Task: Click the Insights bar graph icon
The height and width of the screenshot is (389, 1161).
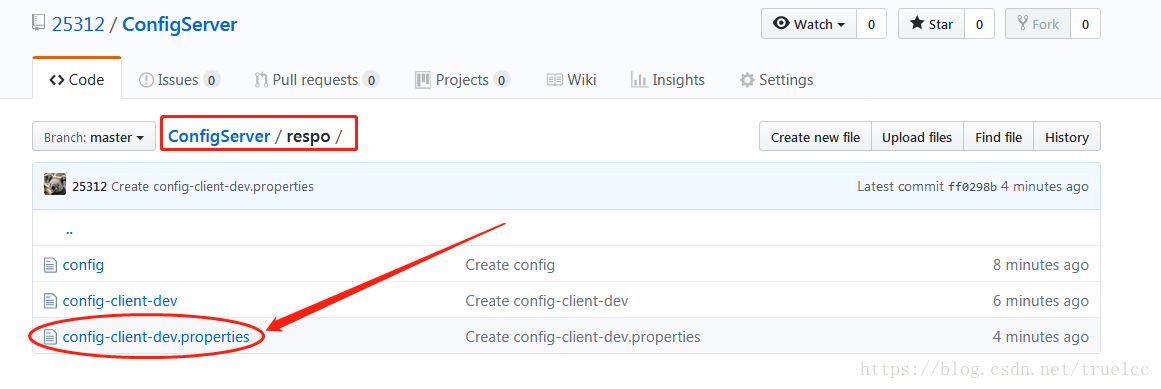Action: [639, 79]
